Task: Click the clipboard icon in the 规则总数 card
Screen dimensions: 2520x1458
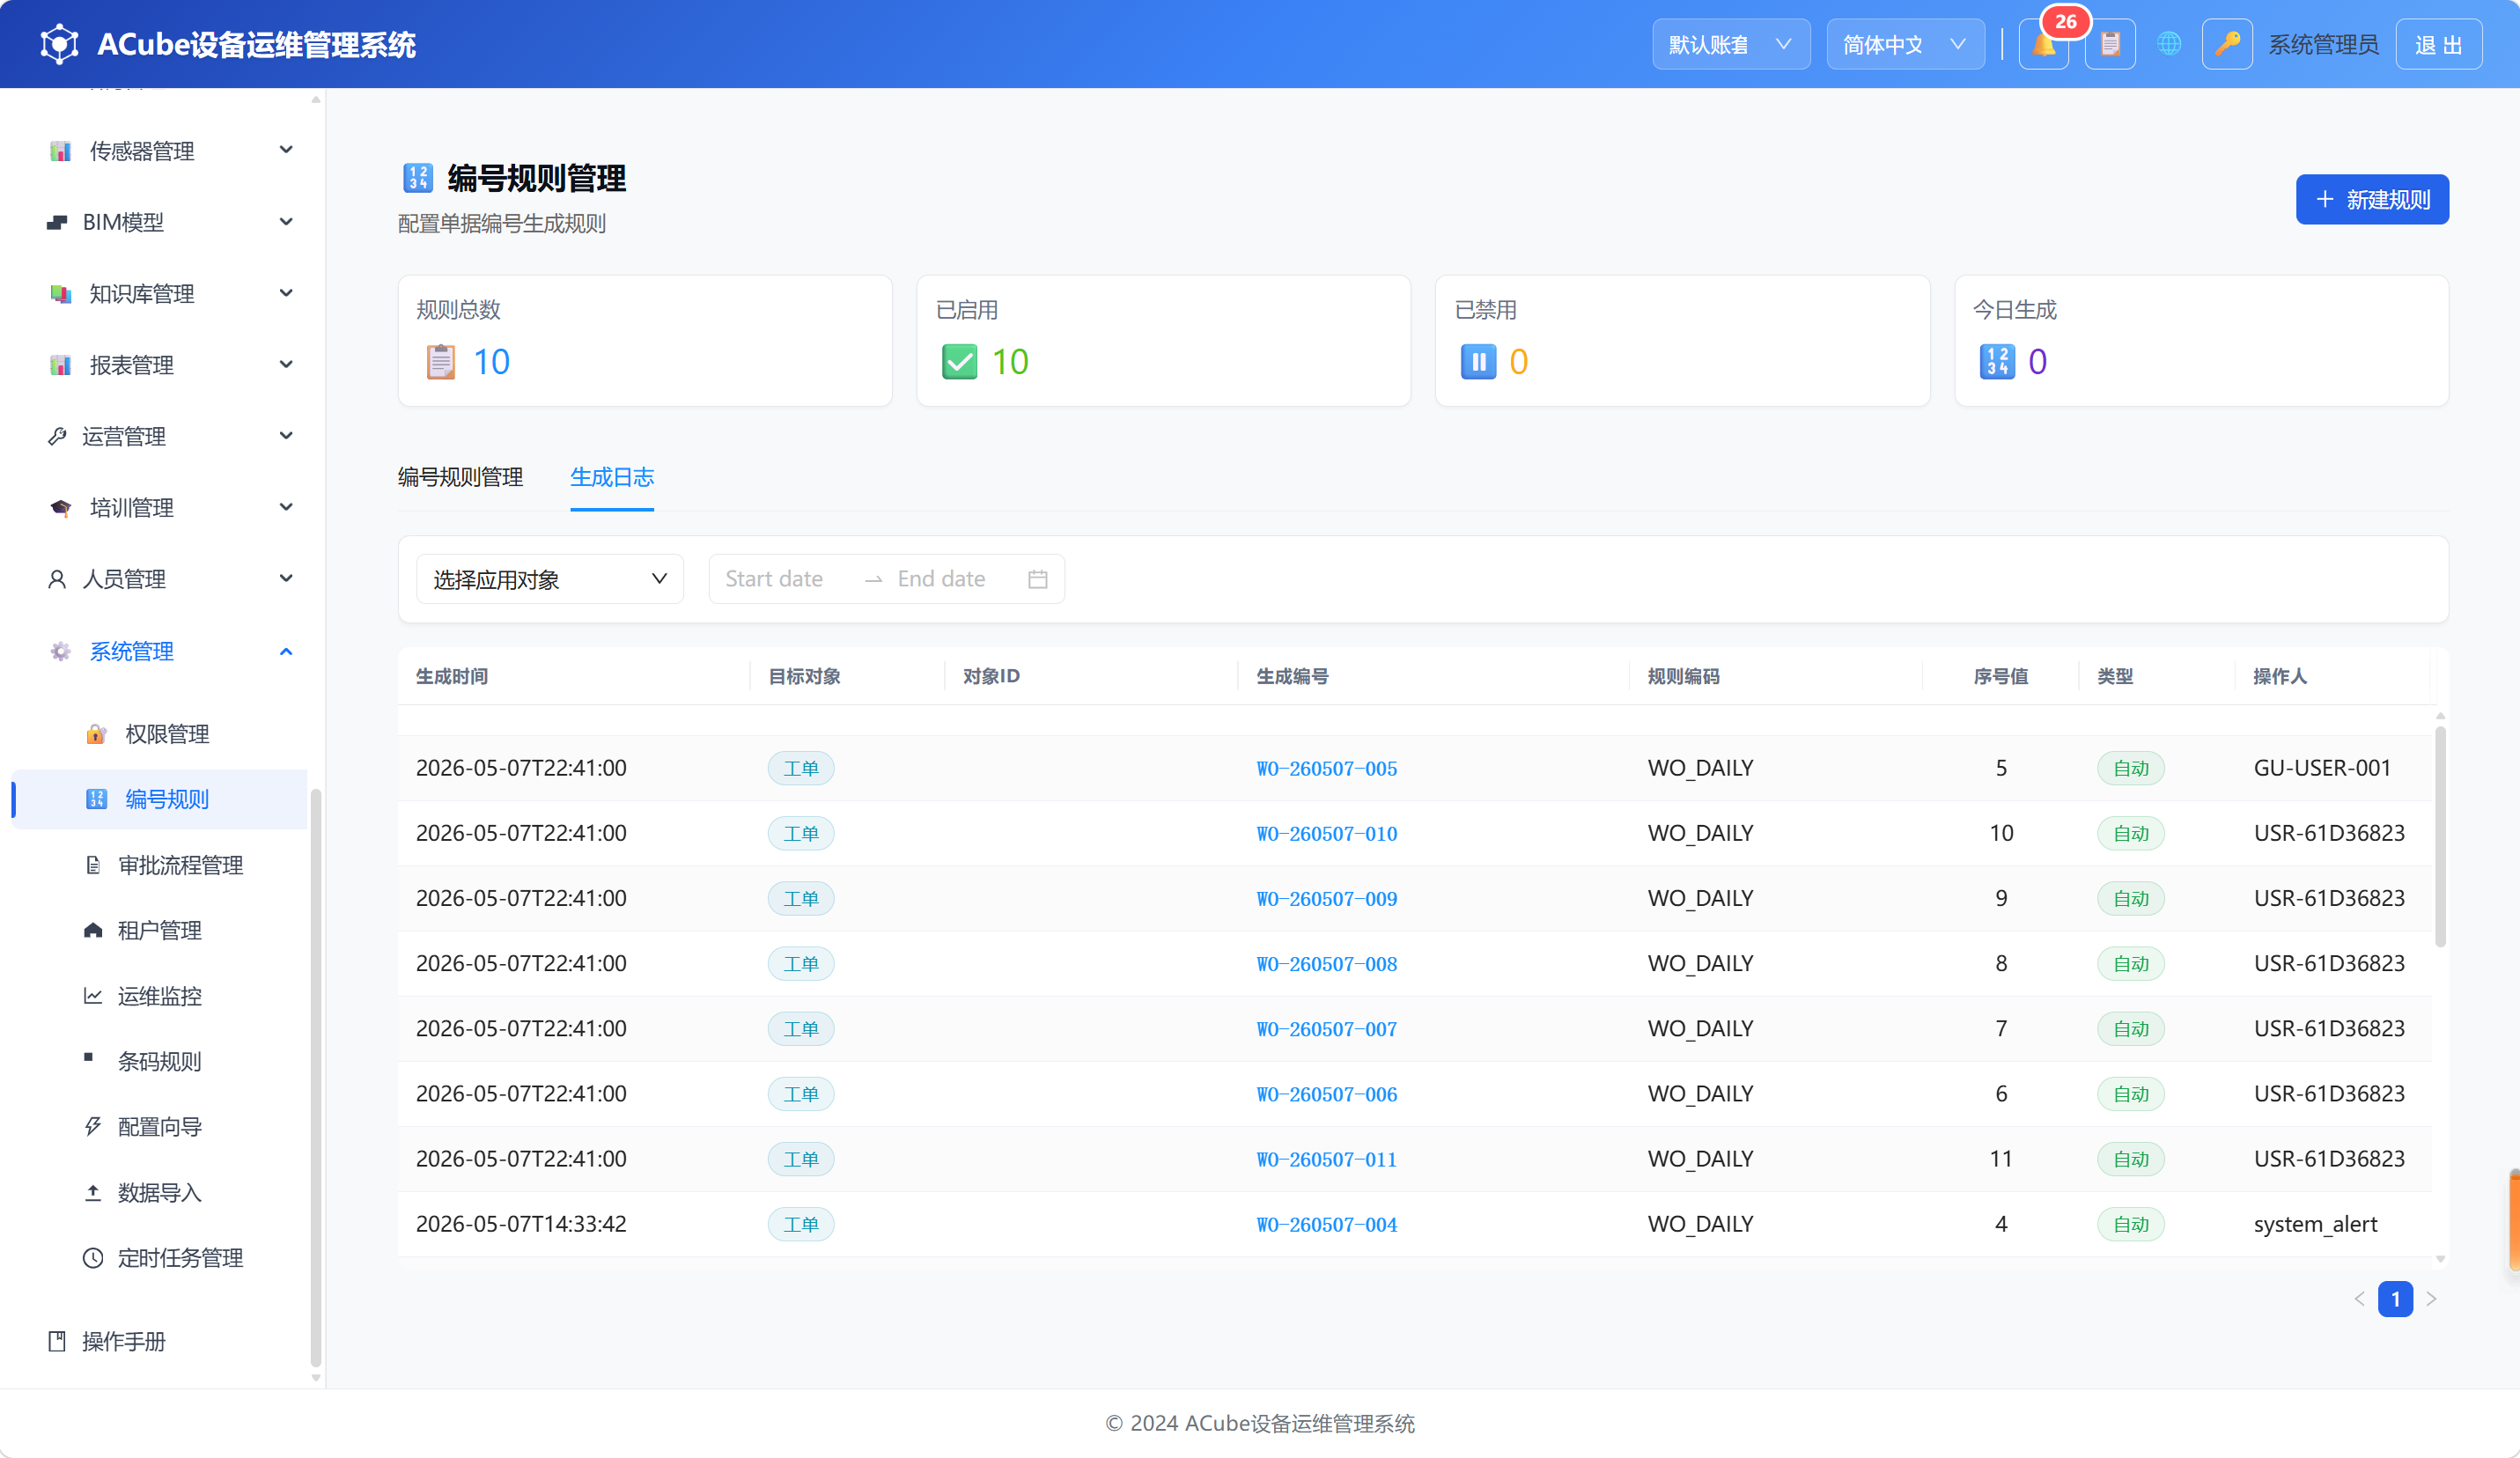Action: pyautogui.click(x=441, y=361)
